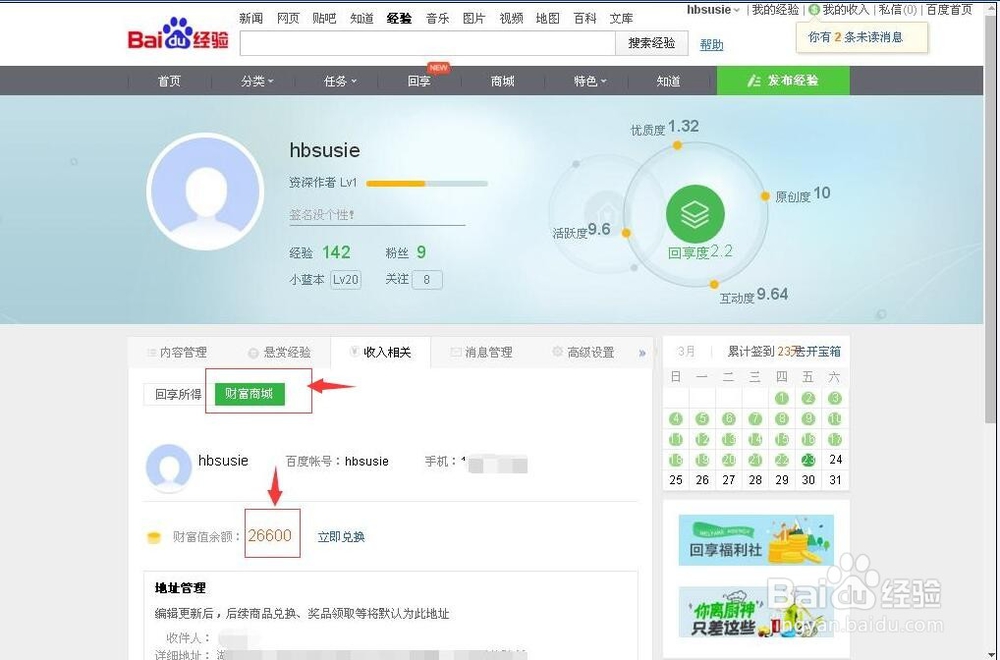This screenshot has width=1000, height=660.
Task: Click the pen icon on 发布经验 button
Action: [x=757, y=80]
